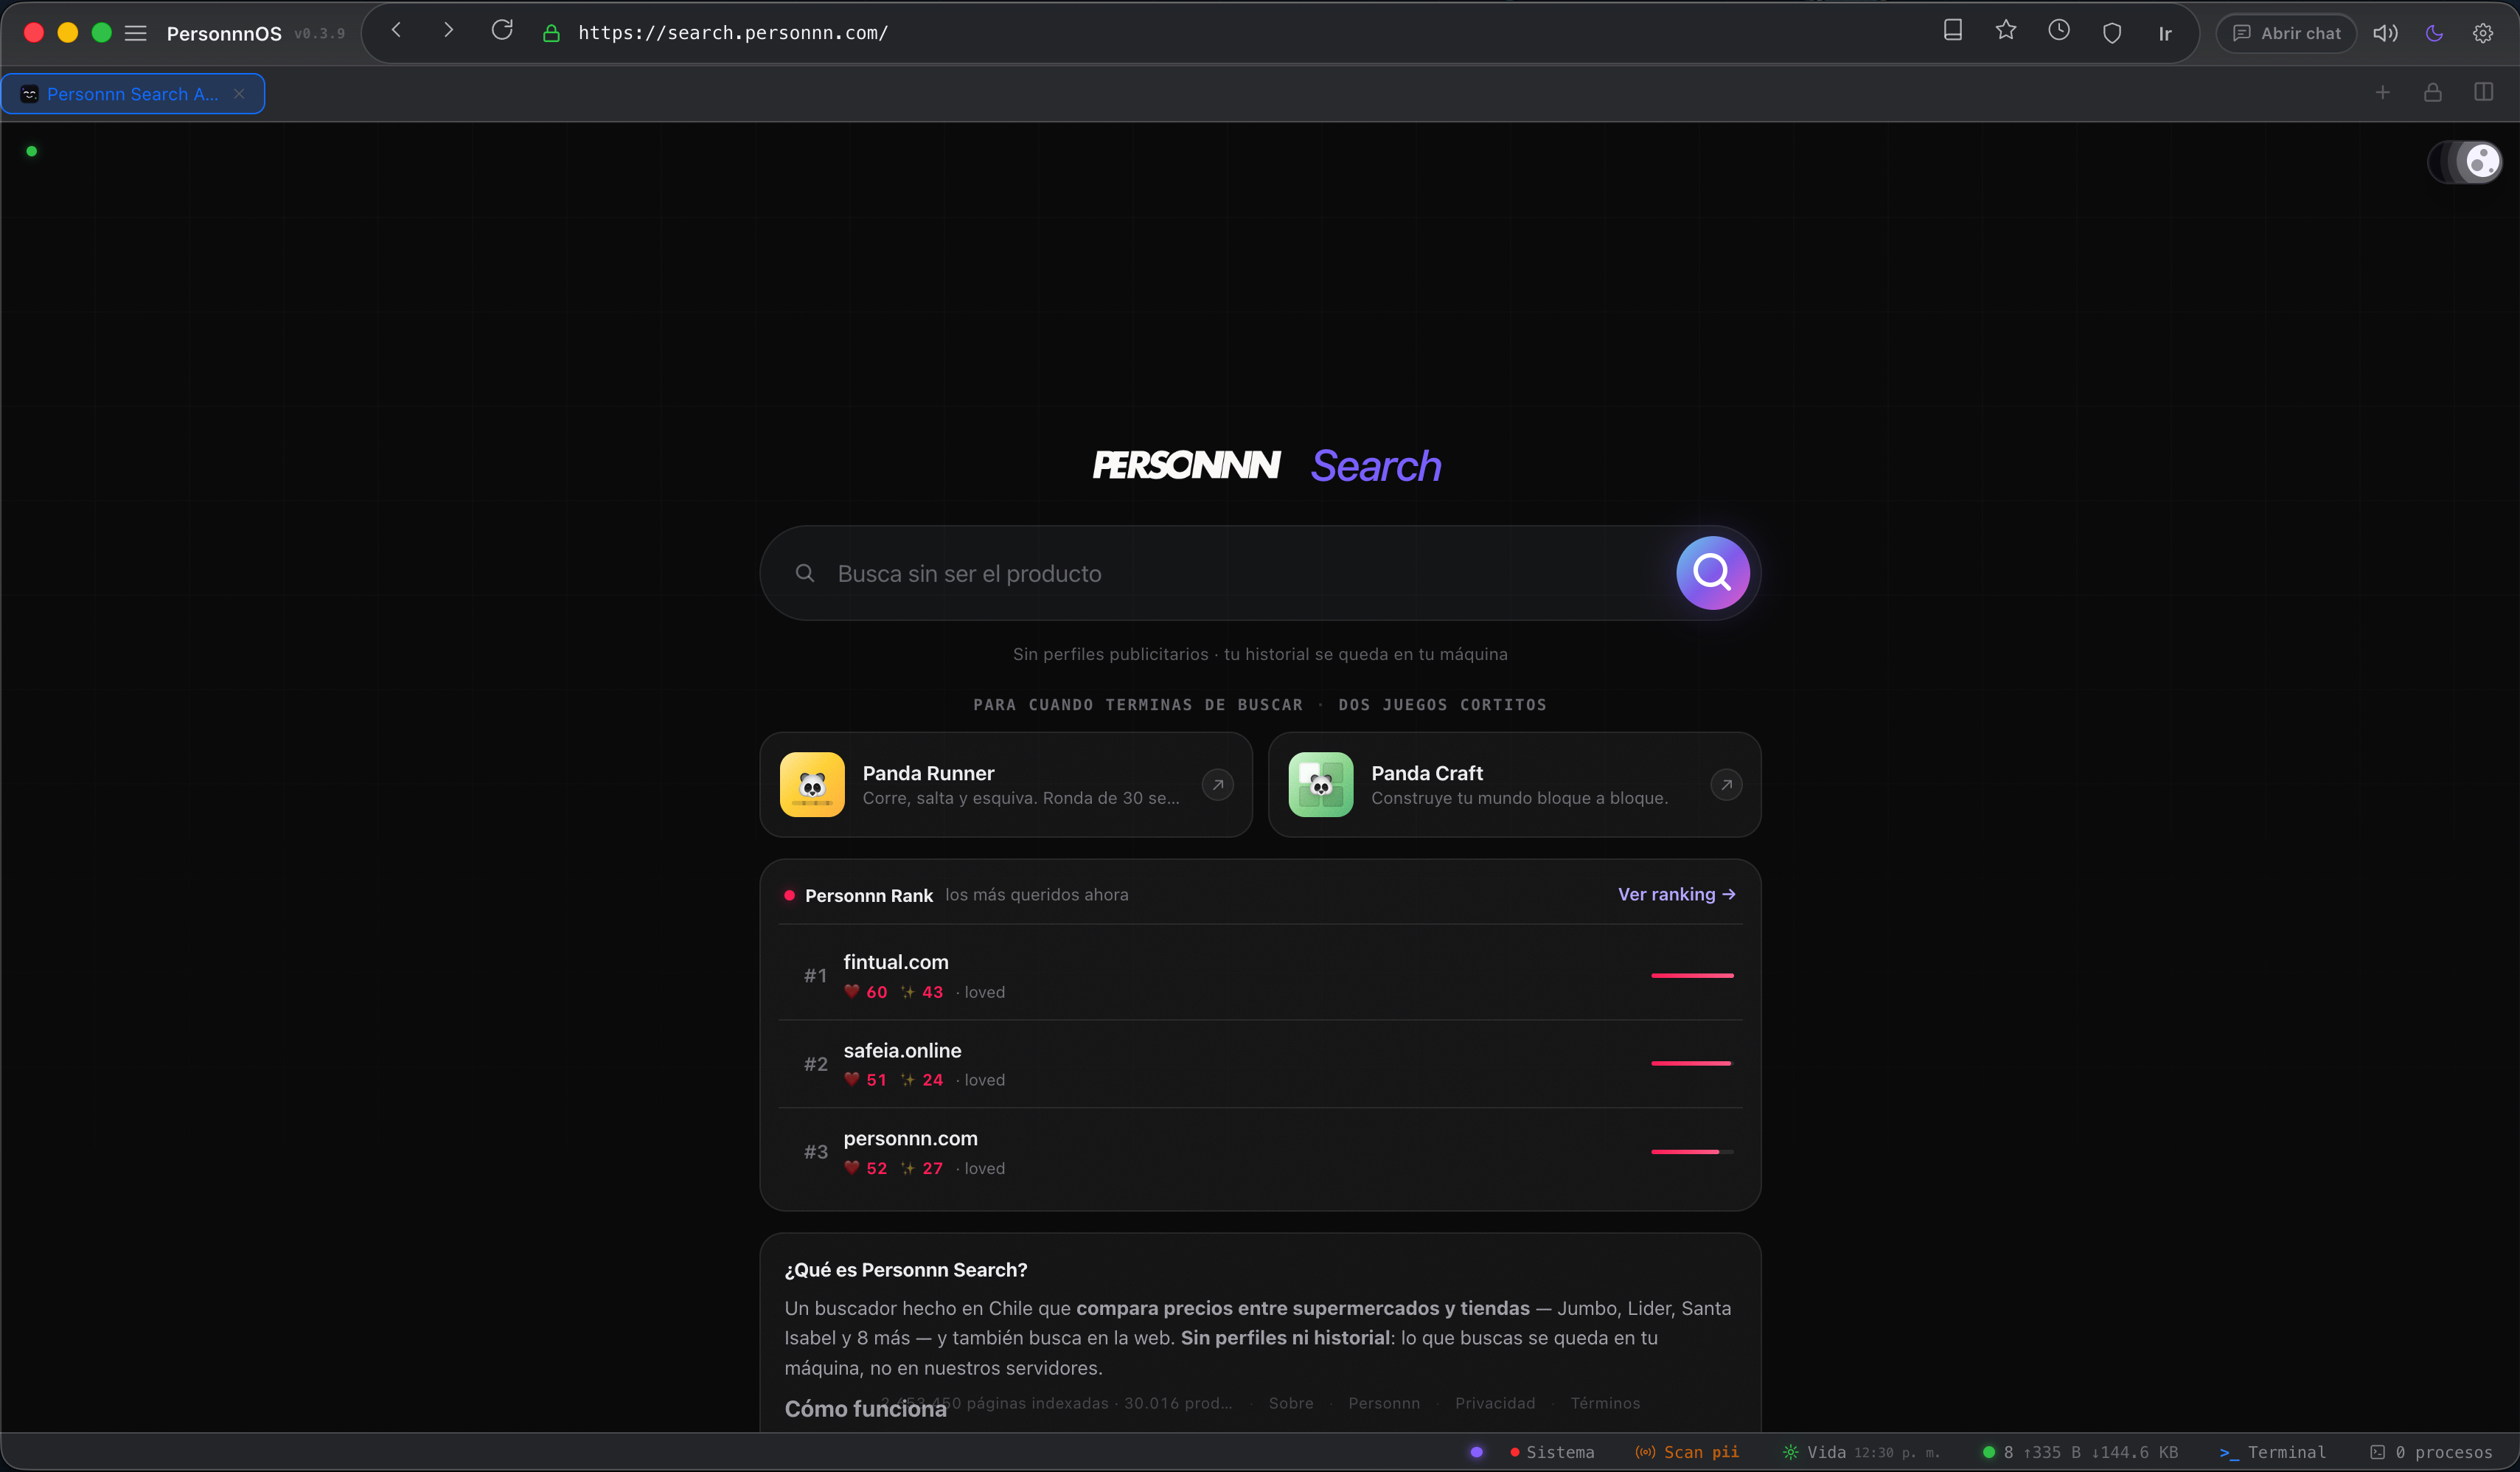Image resolution: width=2520 pixels, height=1472 pixels.
Task: Click the arrow icon on Panda Runner card
Action: pos(1217,785)
